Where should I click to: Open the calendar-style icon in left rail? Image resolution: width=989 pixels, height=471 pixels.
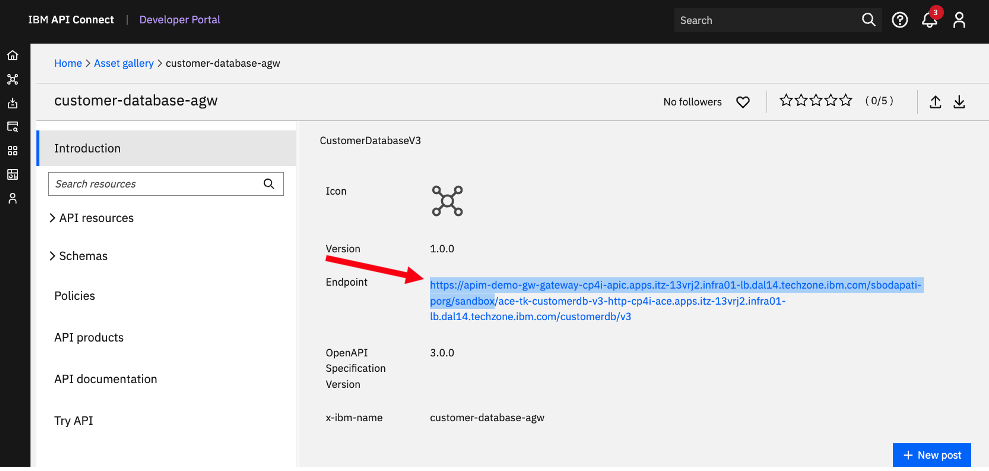coord(13,175)
